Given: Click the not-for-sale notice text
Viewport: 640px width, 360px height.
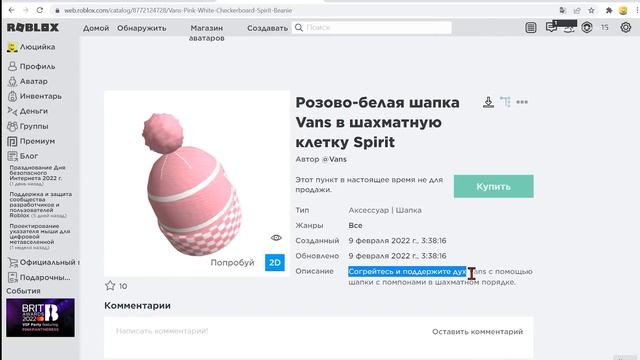Looking at the screenshot, I should (369, 184).
